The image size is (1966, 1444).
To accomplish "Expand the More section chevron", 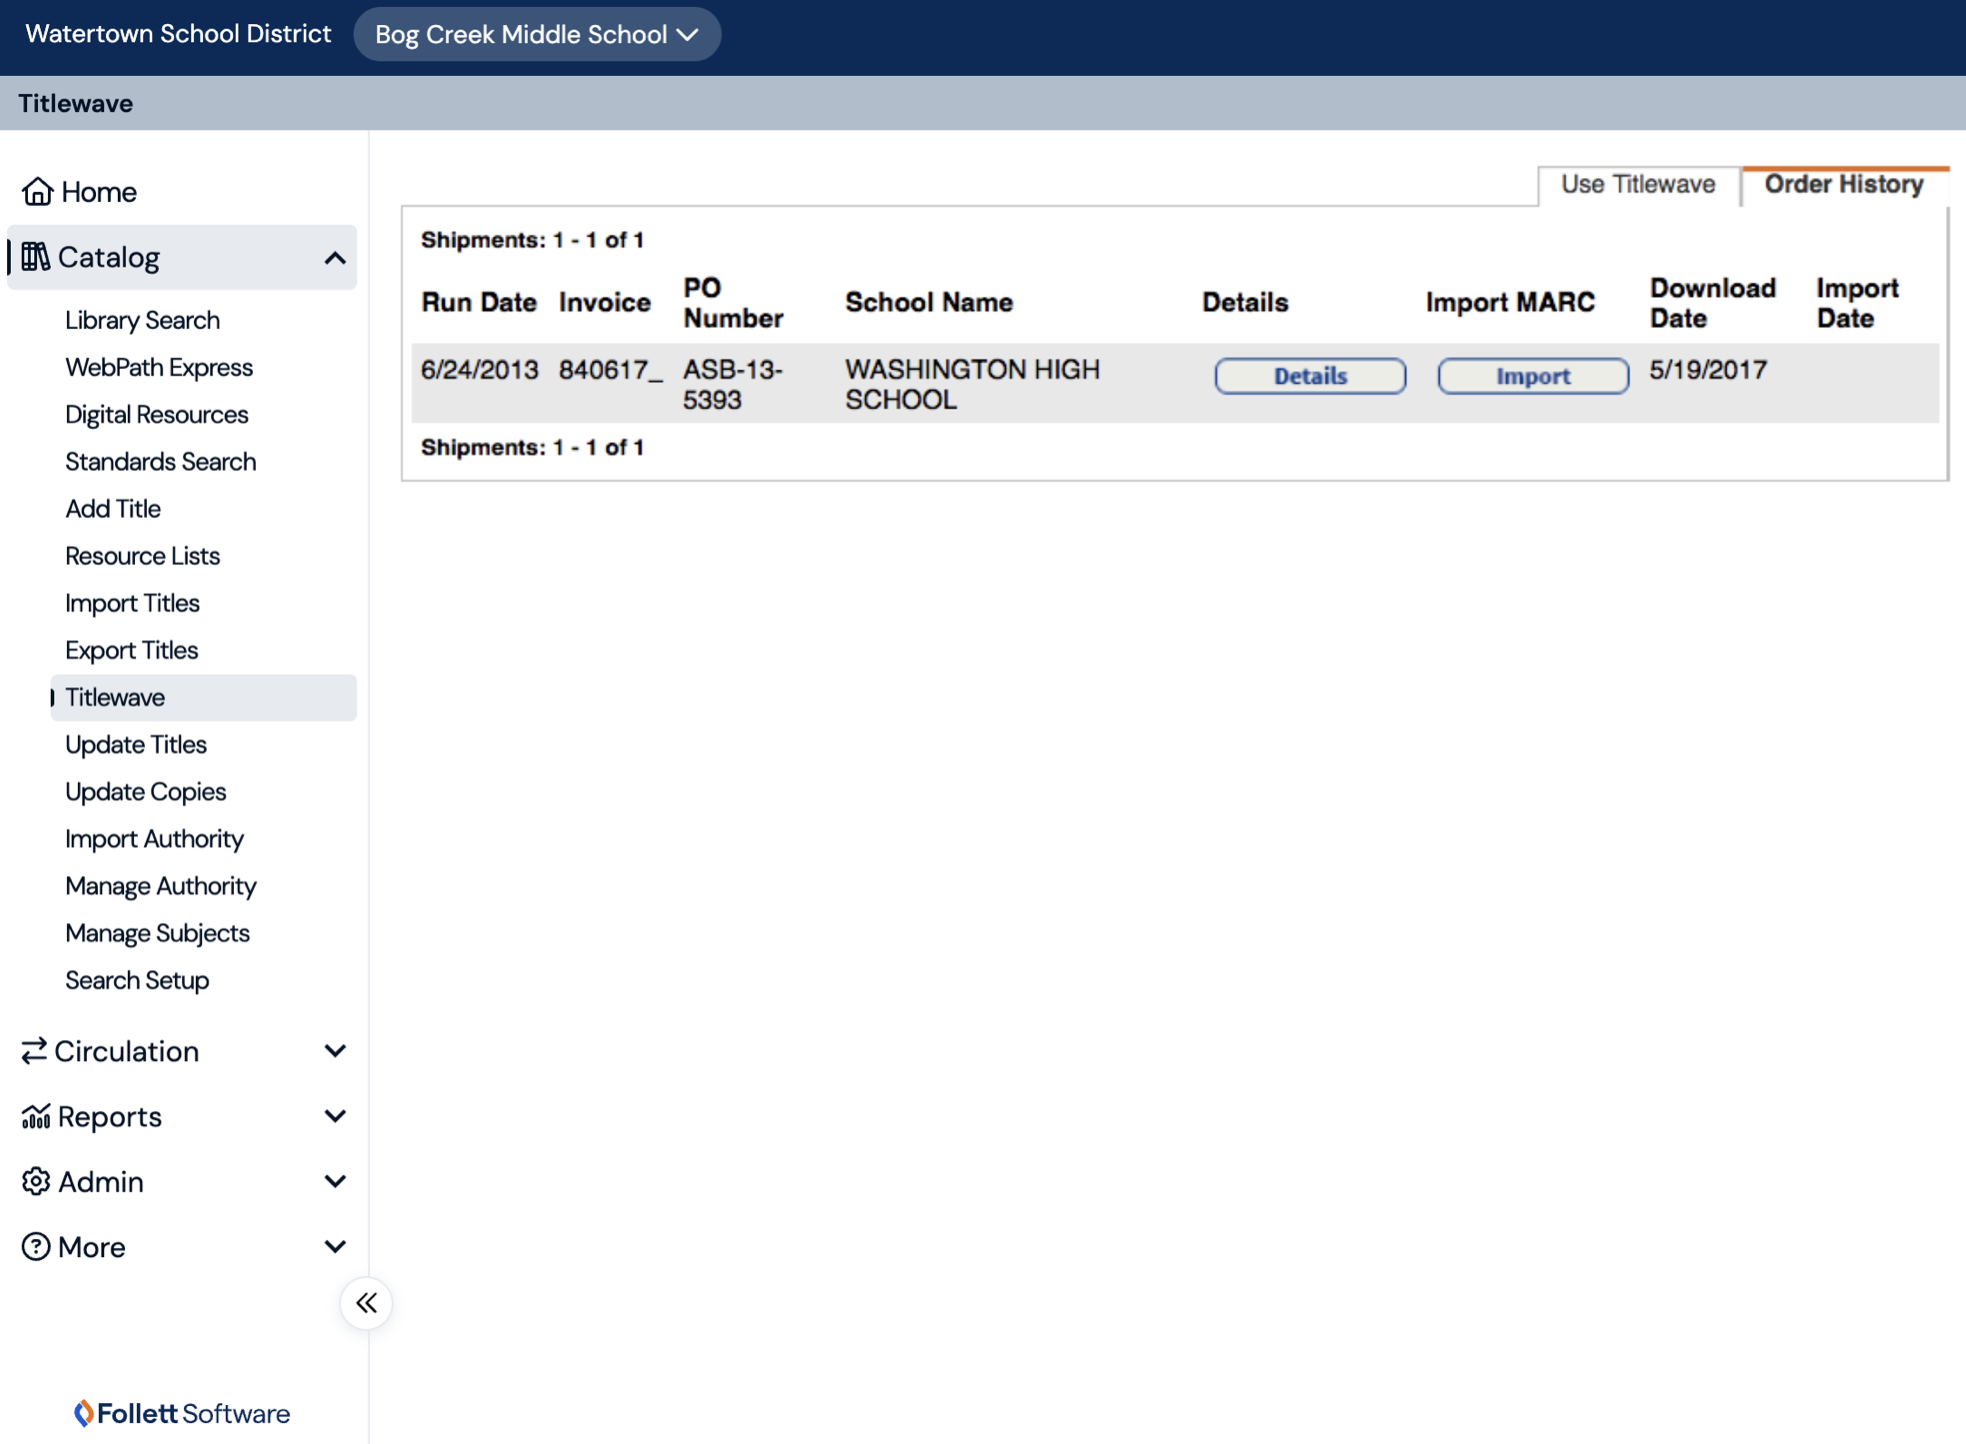I will pyautogui.click(x=335, y=1247).
